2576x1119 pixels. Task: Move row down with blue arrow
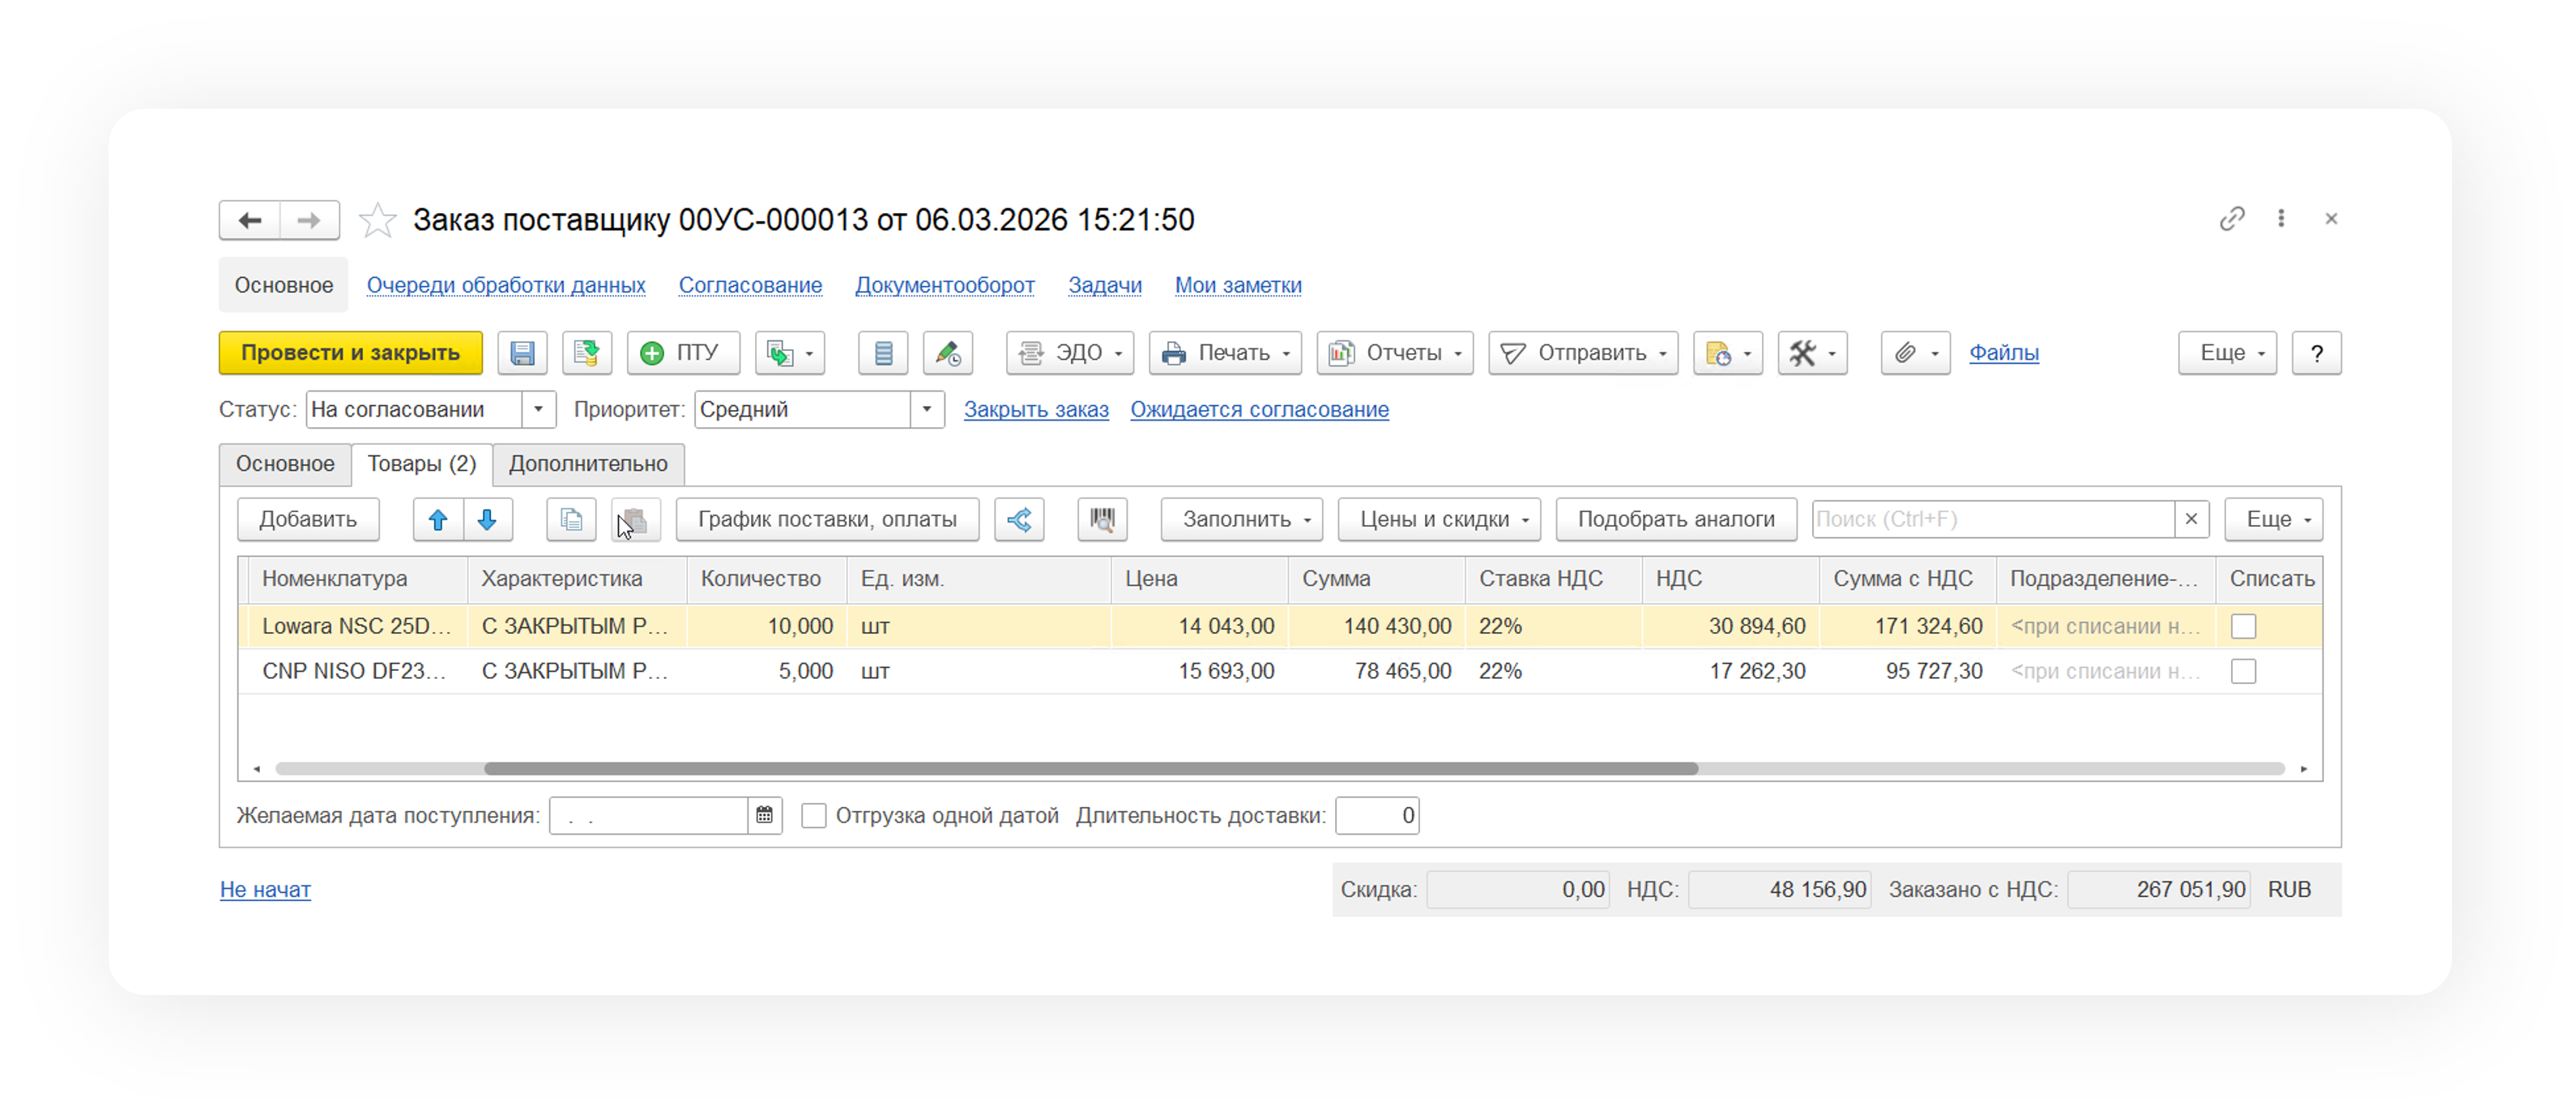(x=488, y=520)
